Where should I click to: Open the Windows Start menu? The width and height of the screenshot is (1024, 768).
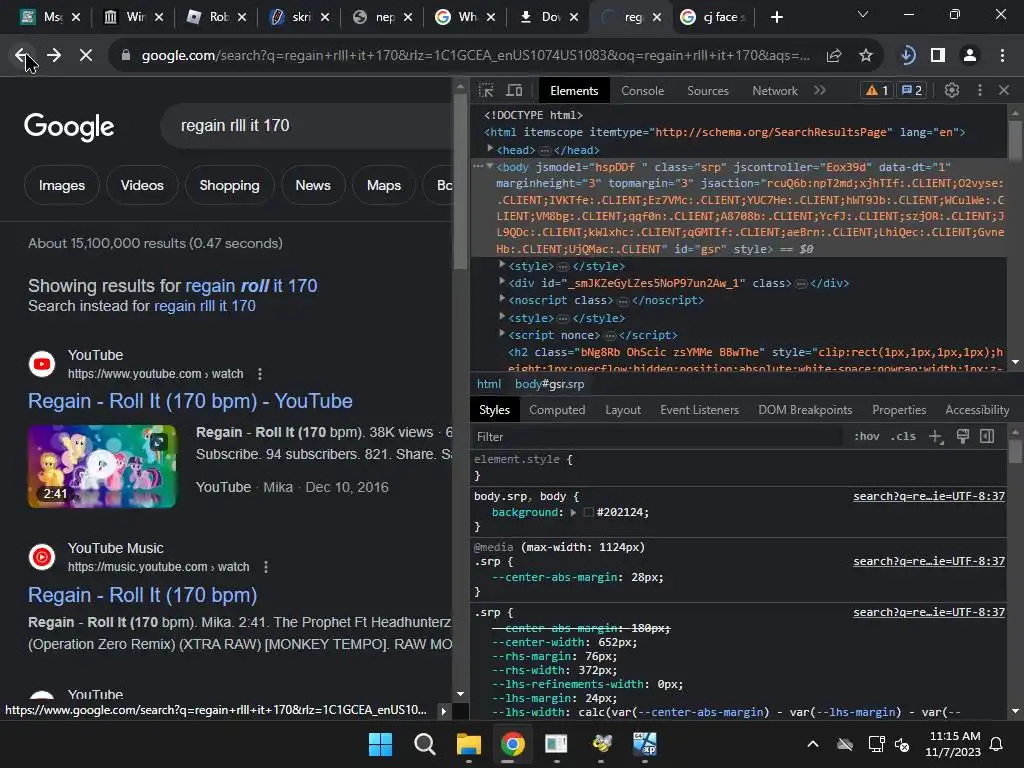pyautogui.click(x=380, y=744)
